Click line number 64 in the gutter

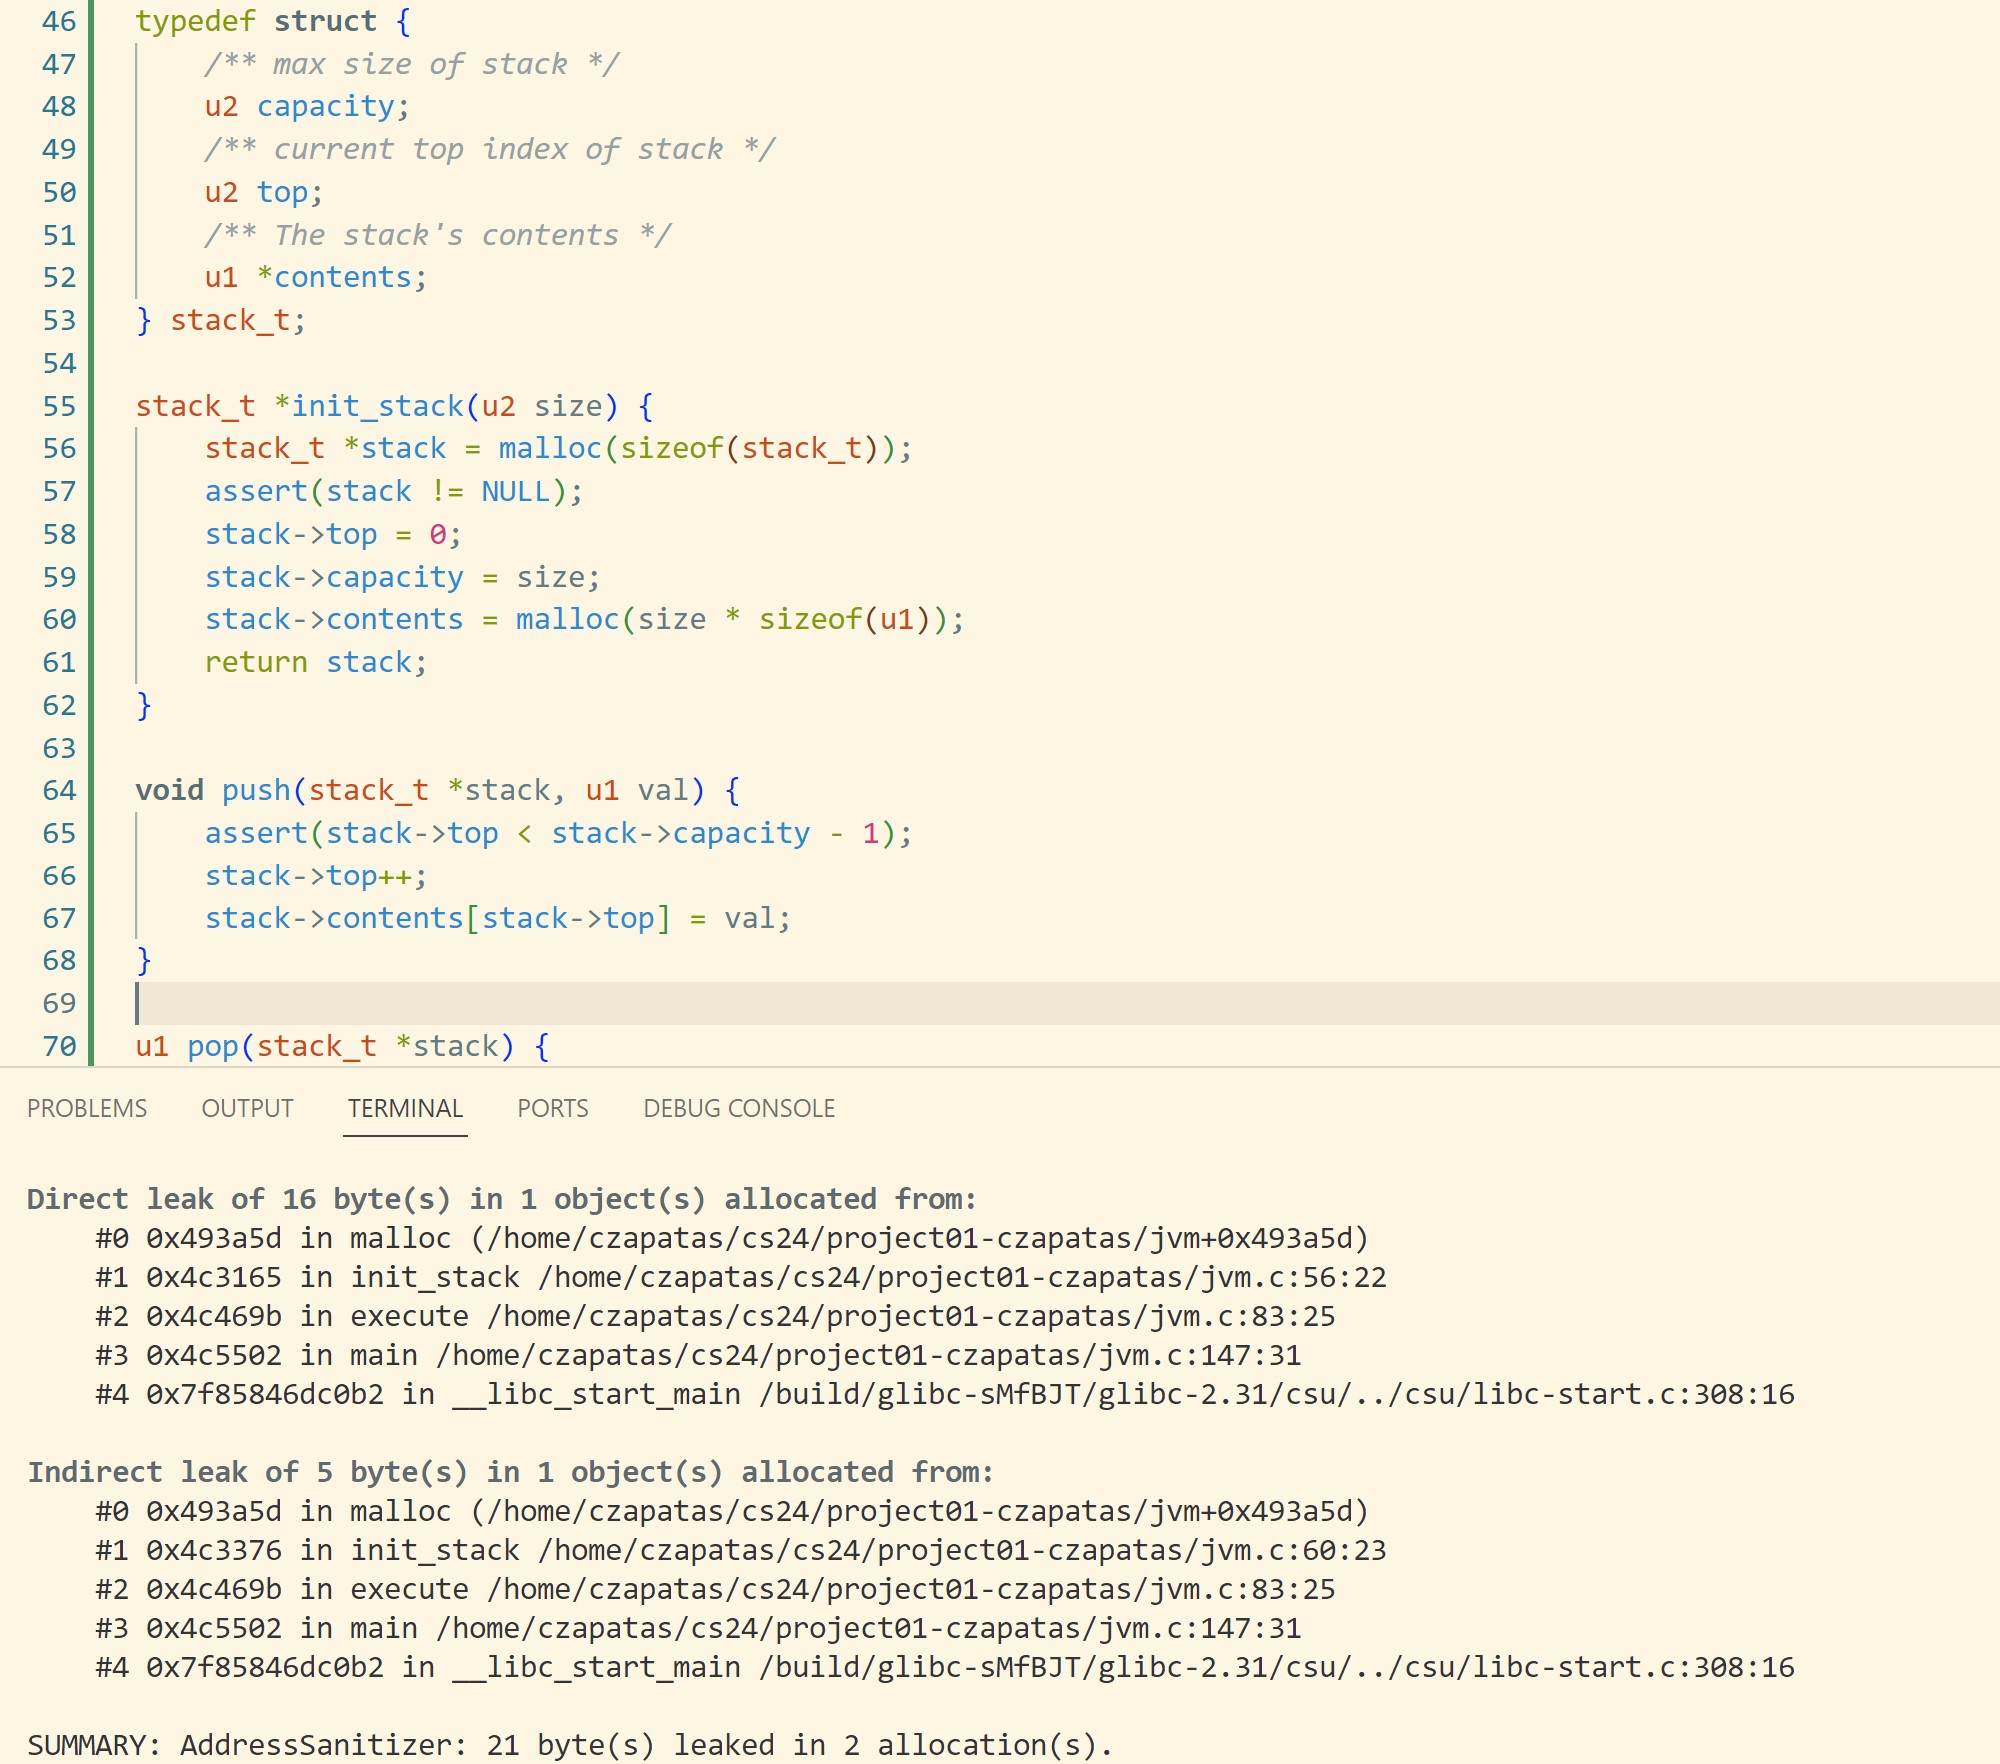click(x=59, y=790)
